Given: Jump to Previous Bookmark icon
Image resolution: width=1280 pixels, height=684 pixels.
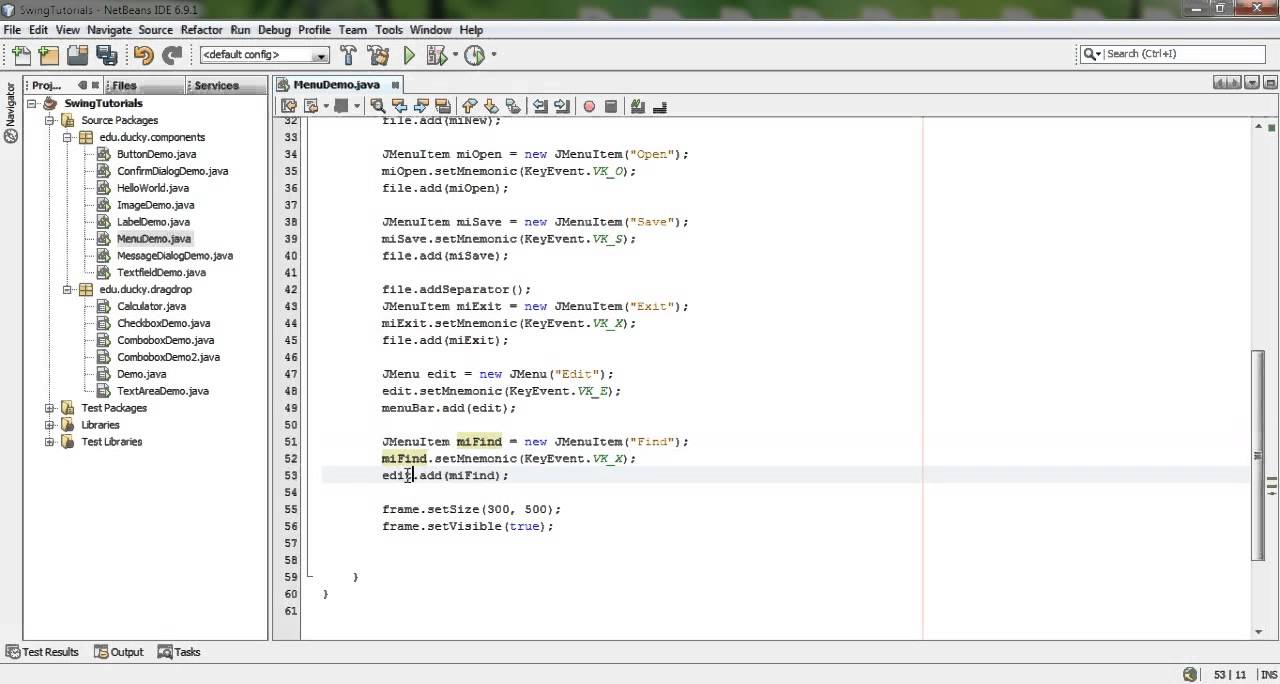Looking at the screenshot, I should coord(469,106).
